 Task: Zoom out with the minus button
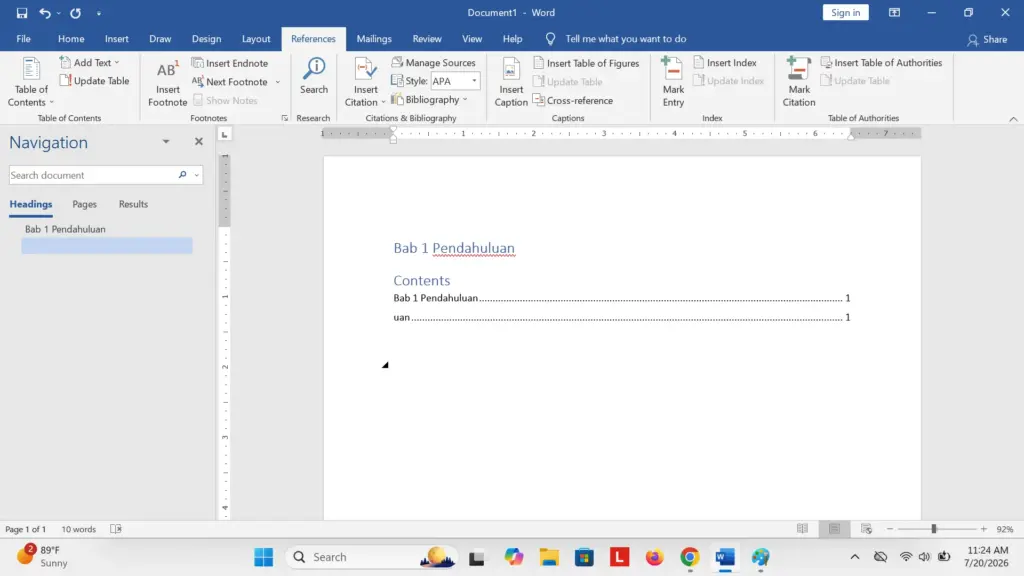tap(889, 529)
